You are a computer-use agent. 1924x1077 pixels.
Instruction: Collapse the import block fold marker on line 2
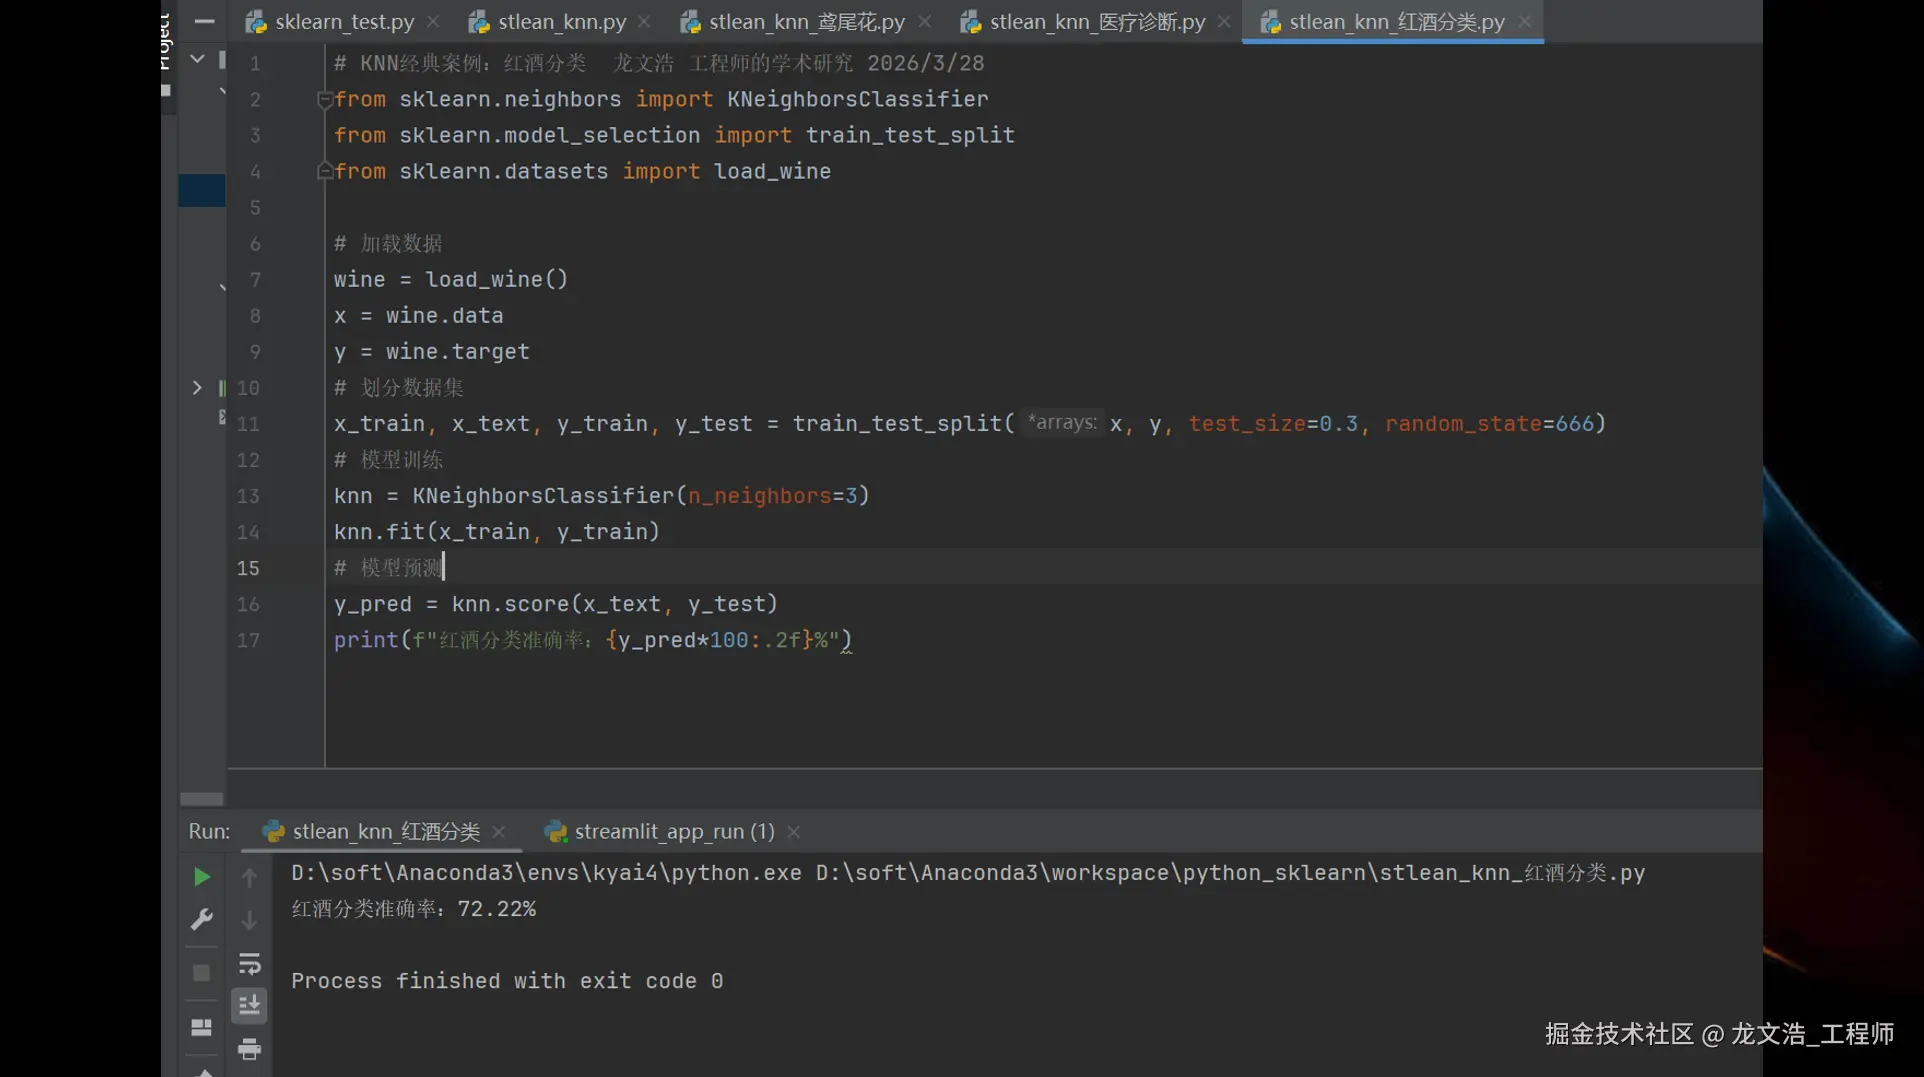click(324, 99)
